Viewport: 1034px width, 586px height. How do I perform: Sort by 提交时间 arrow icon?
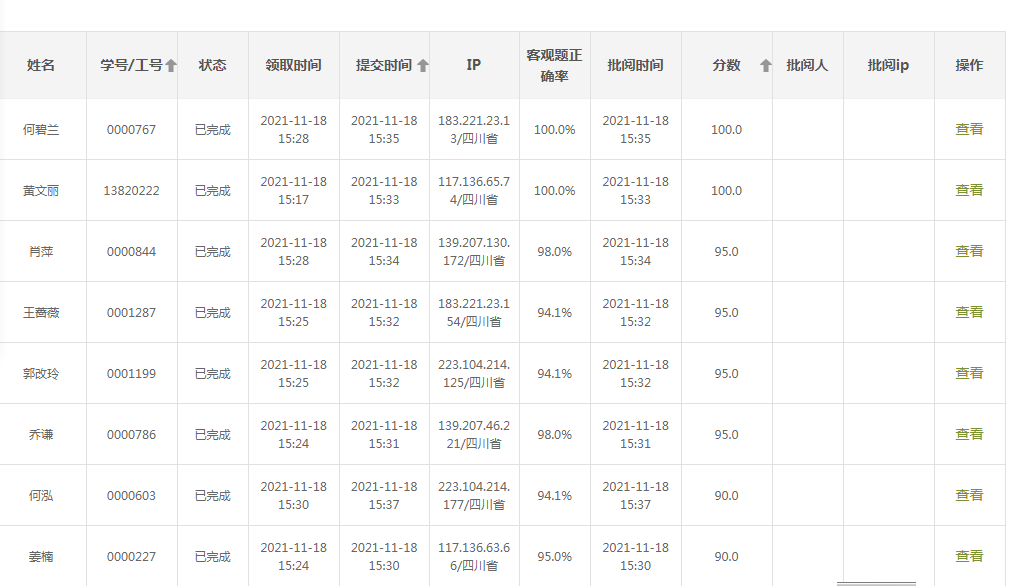click(423, 66)
